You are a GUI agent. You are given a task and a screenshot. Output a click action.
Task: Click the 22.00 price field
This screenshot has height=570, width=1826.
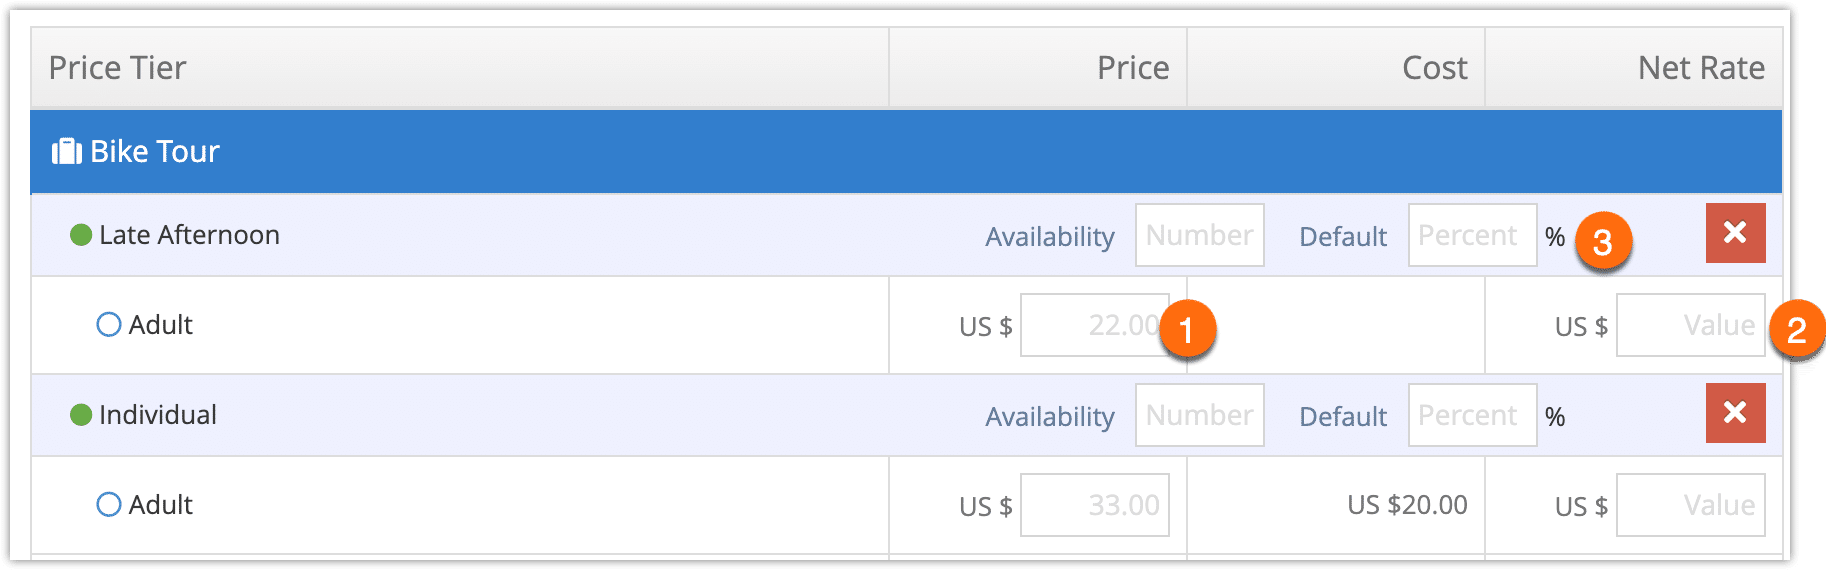pyautogui.click(x=1095, y=325)
